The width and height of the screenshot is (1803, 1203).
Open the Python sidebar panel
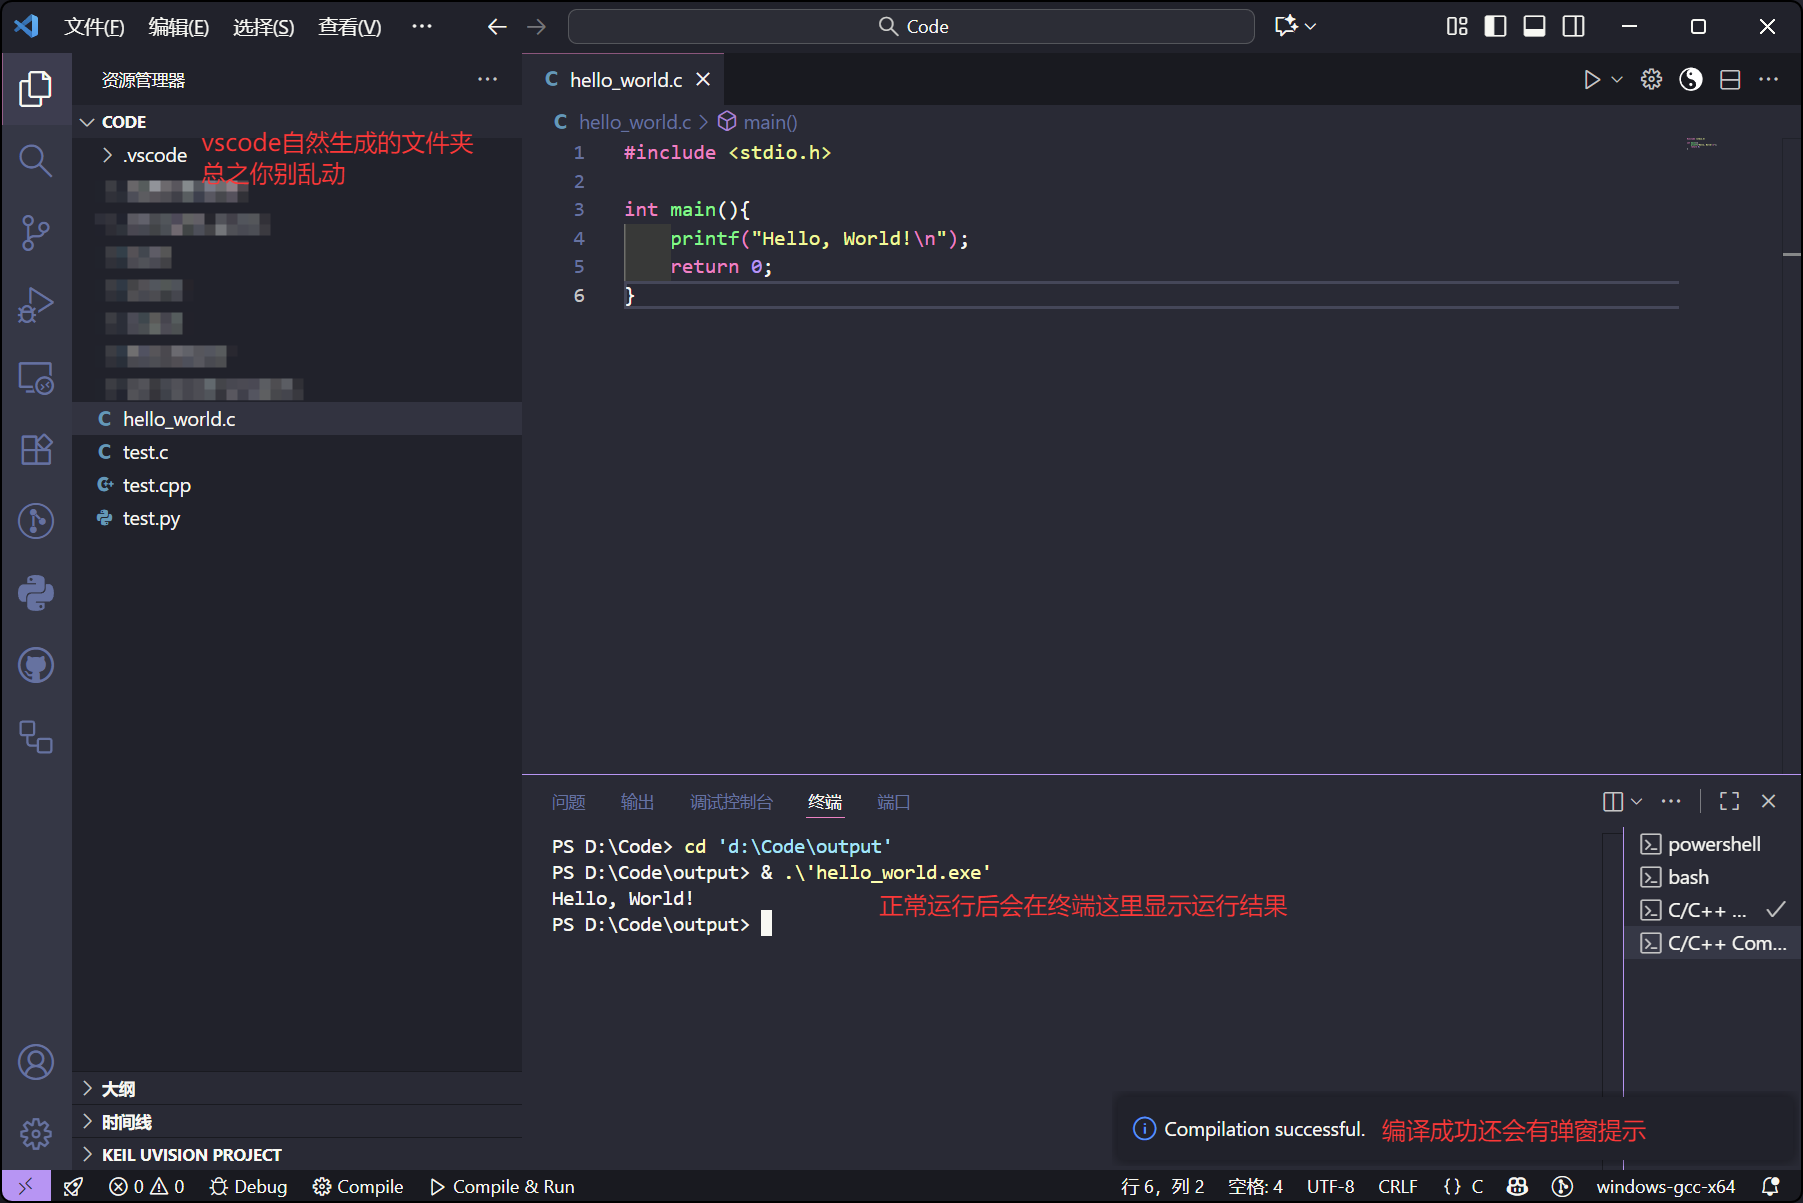[36, 593]
